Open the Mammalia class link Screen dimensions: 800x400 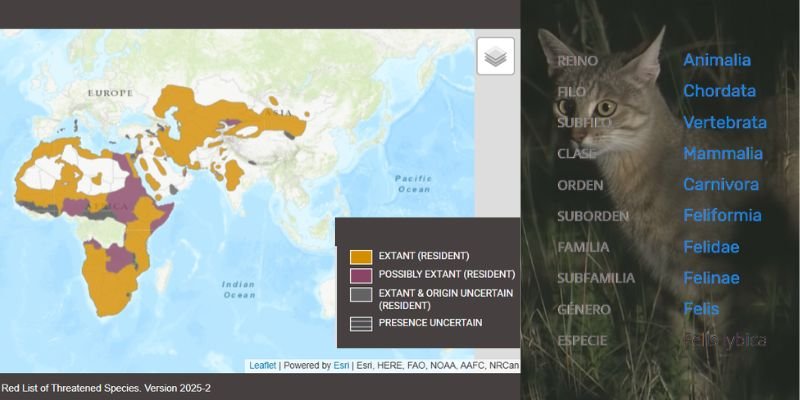[722, 153]
